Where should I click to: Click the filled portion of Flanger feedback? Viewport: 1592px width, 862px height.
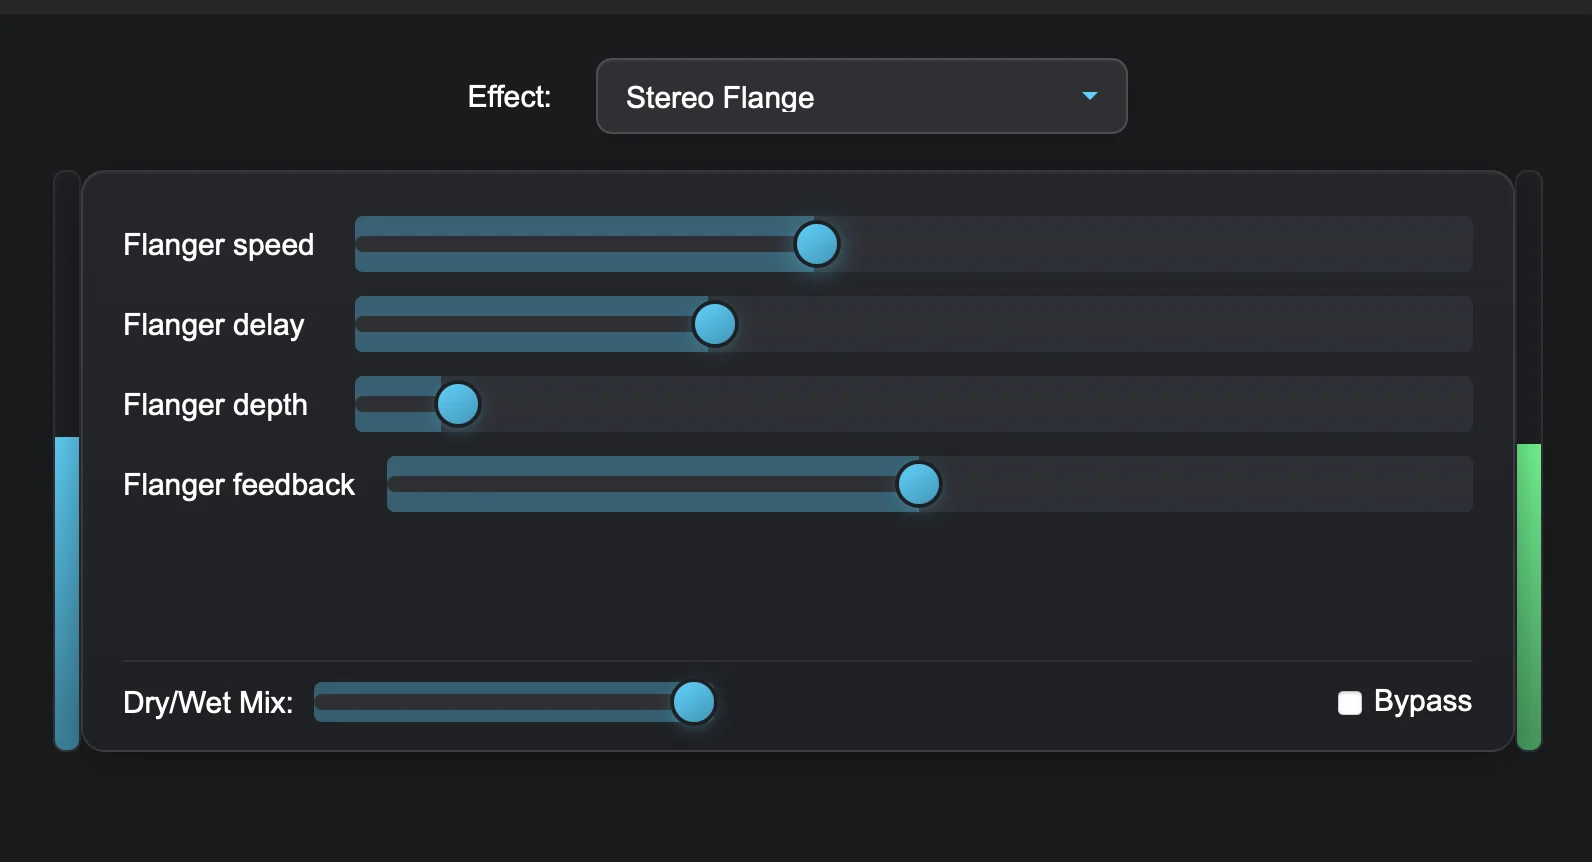click(642, 484)
